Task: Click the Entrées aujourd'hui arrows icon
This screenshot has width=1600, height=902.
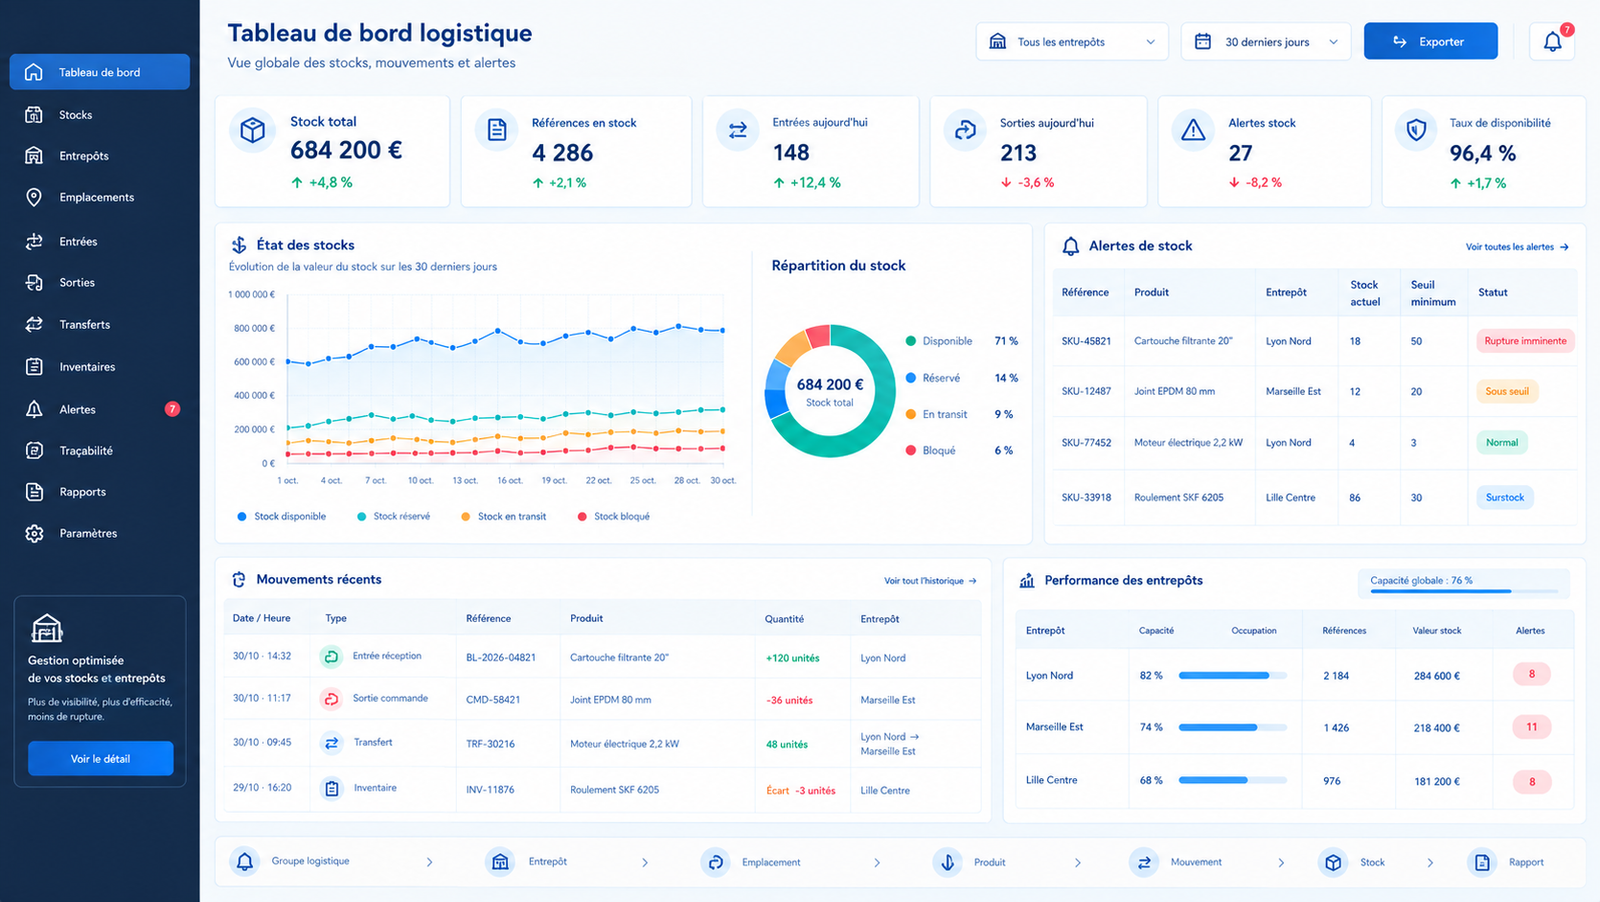Action: 738,130
